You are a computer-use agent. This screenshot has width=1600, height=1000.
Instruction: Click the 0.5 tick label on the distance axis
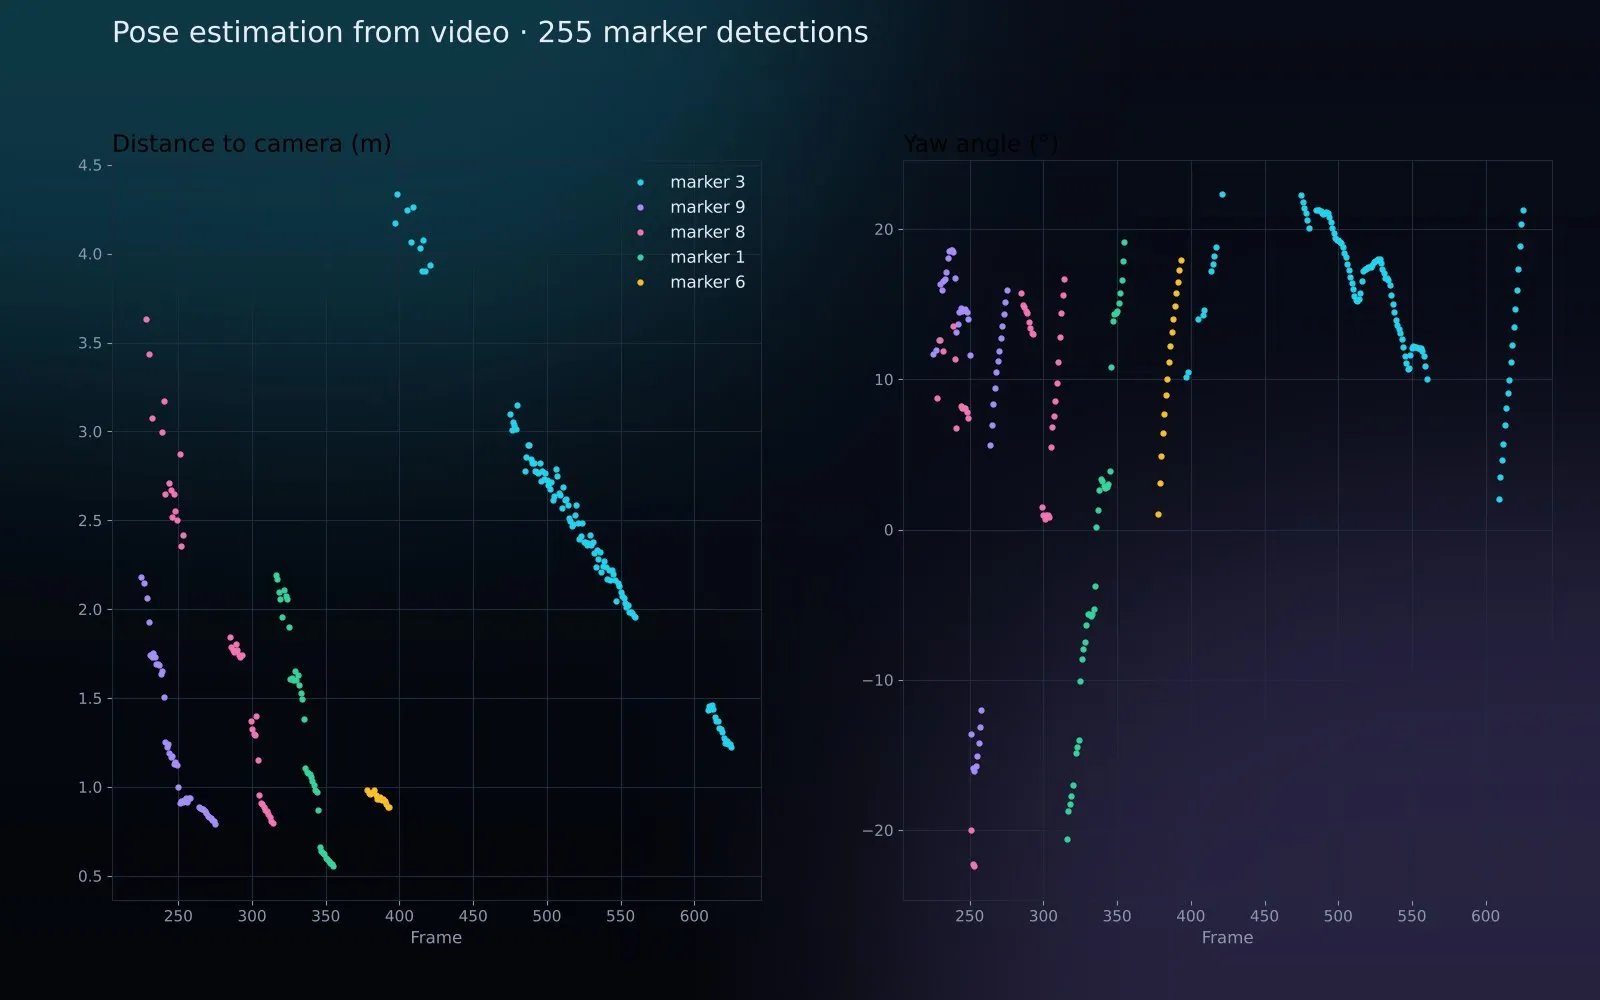click(x=90, y=877)
